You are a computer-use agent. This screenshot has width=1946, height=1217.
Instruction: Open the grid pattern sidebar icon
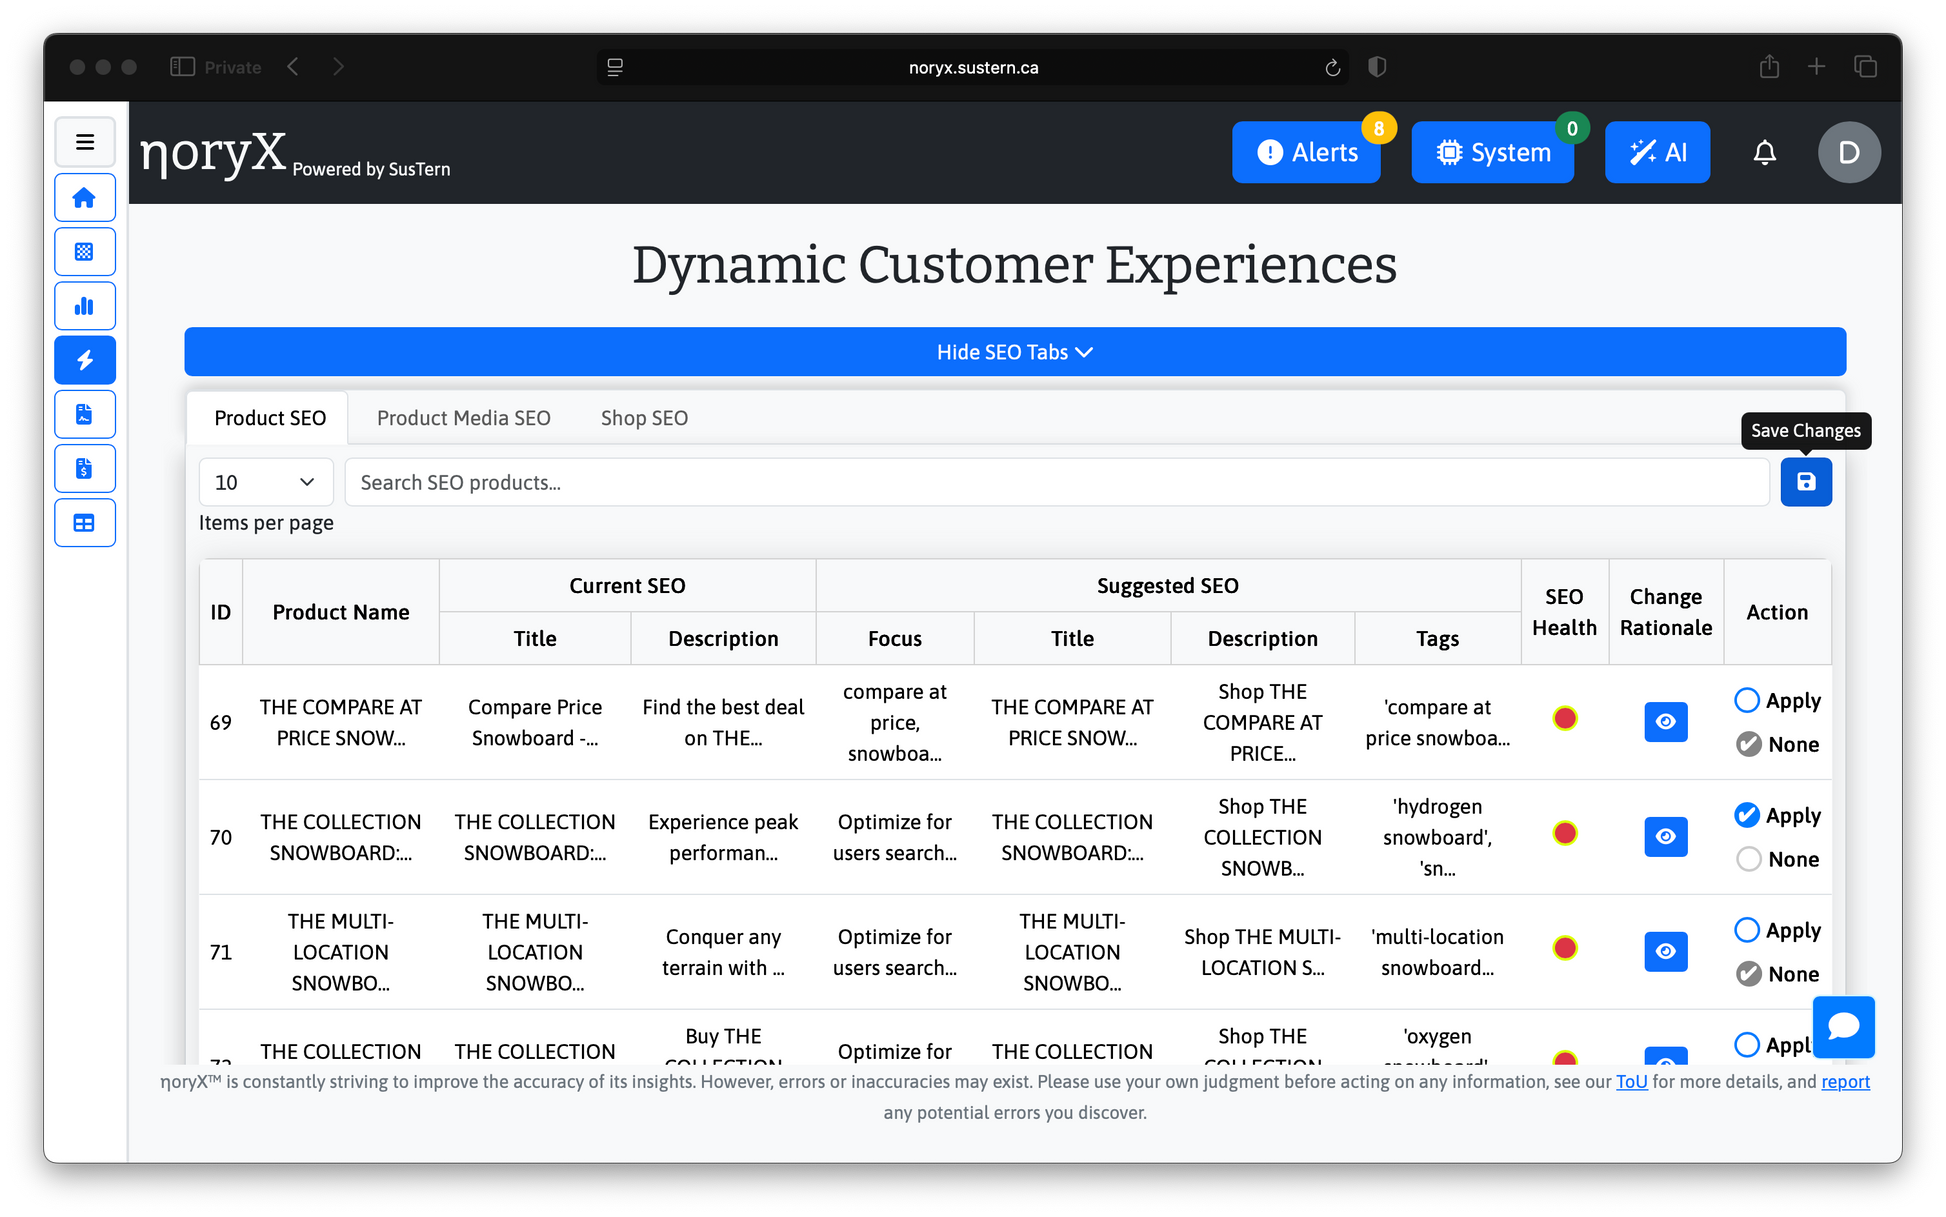click(85, 252)
